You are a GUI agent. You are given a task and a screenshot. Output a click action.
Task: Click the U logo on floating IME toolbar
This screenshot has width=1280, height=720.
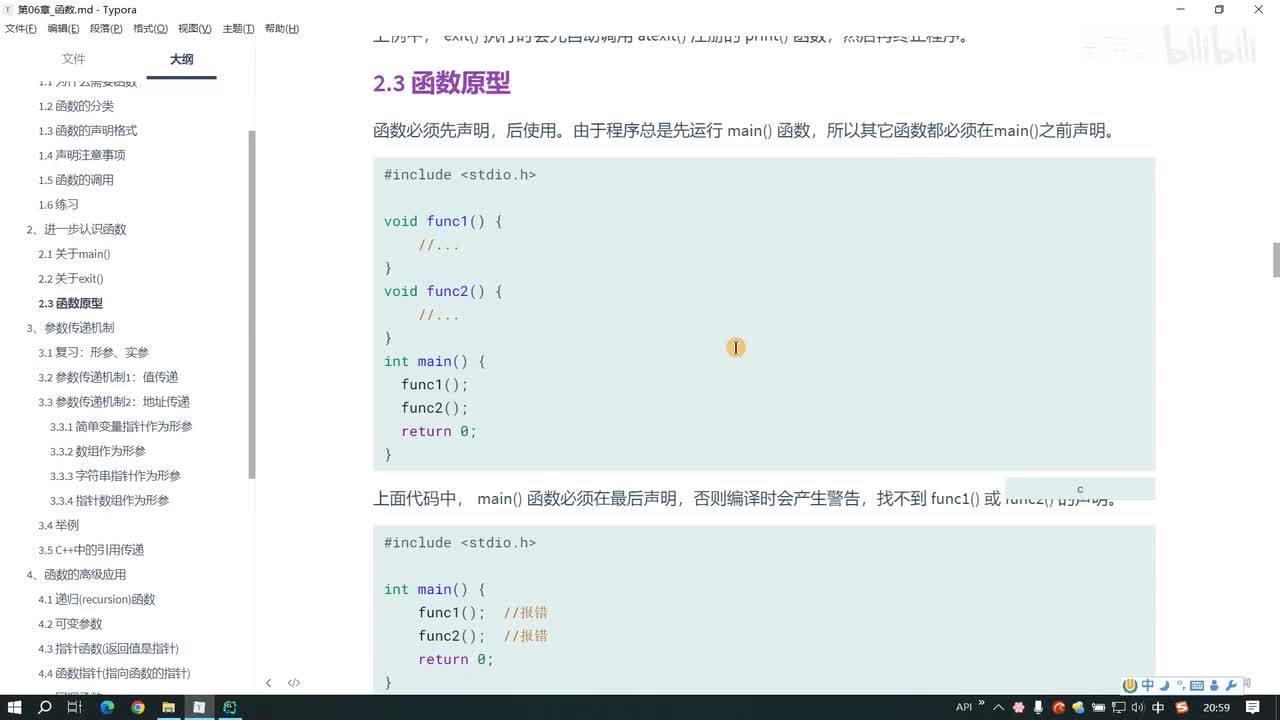(x=1130, y=685)
